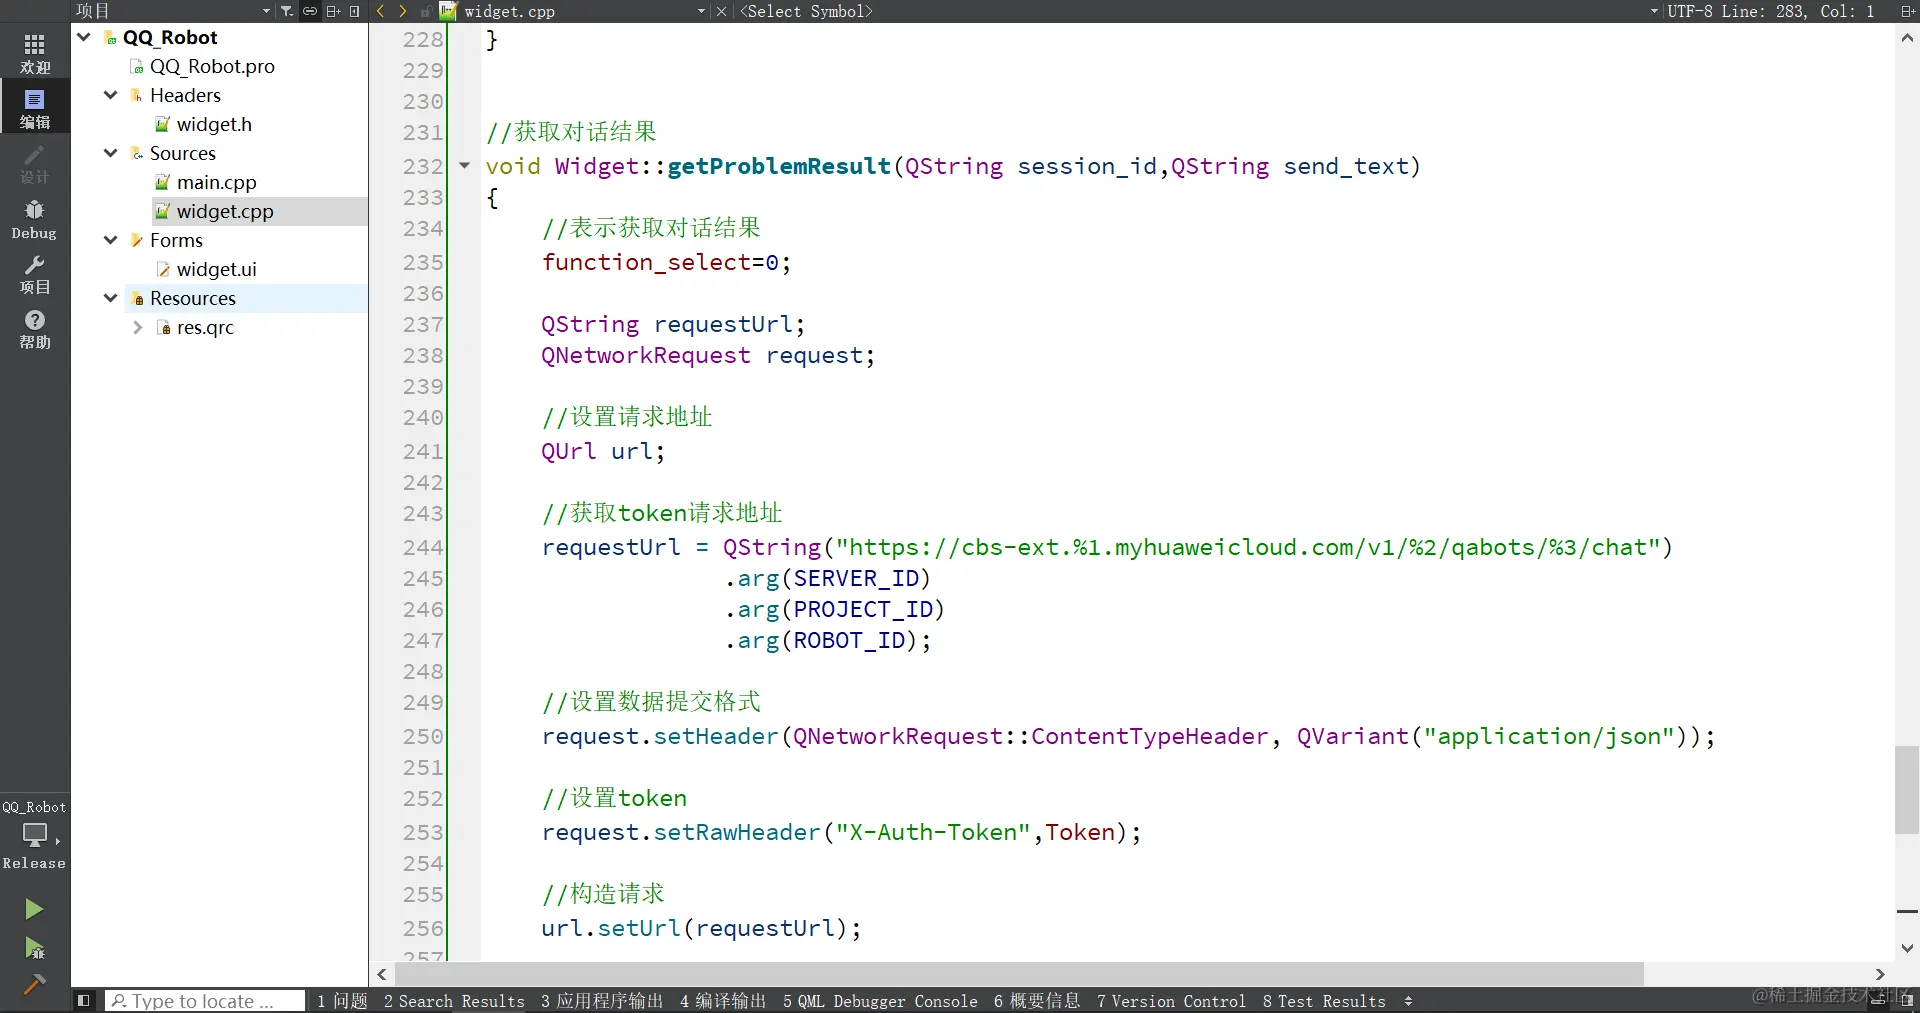The height and width of the screenshot is (1013, 1920).
Task: Click the function_select=0; statement
Action: coord(667,262)
